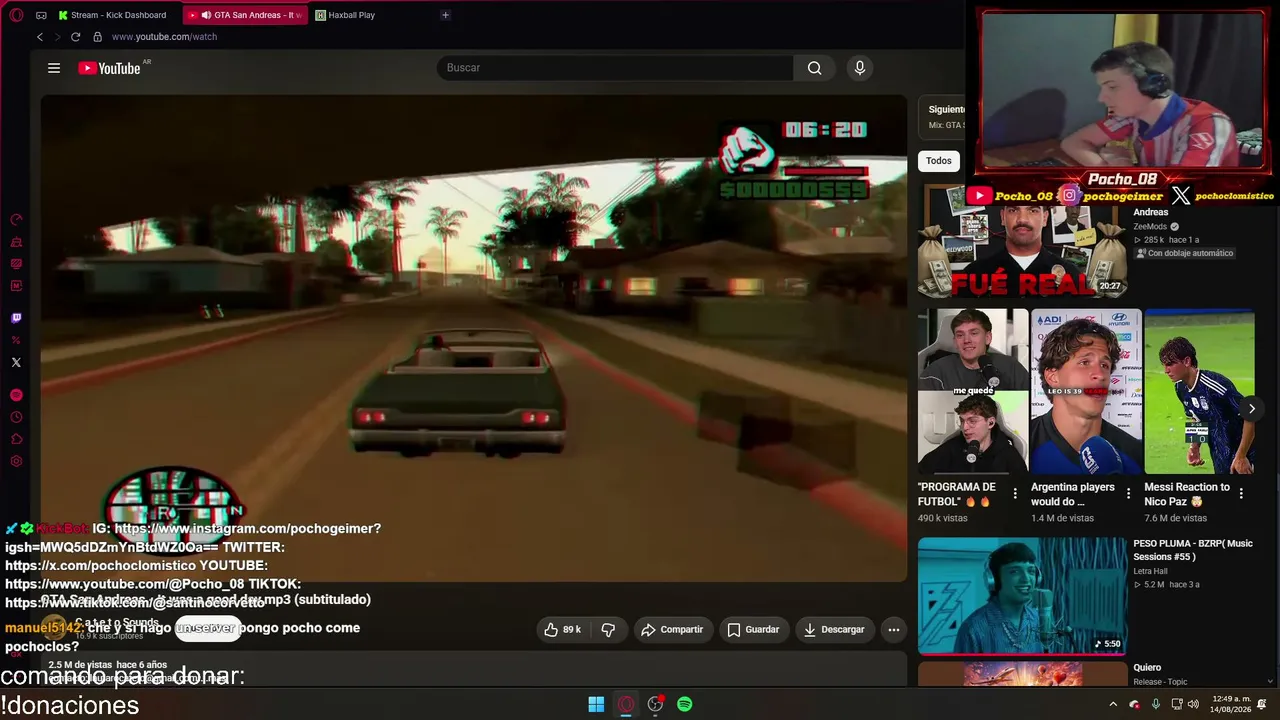Image resolution: width=1280 pixels, height=720 pixels.
Task: Open the Opera sidebar extensions icon
Action: tap(16, 439)
